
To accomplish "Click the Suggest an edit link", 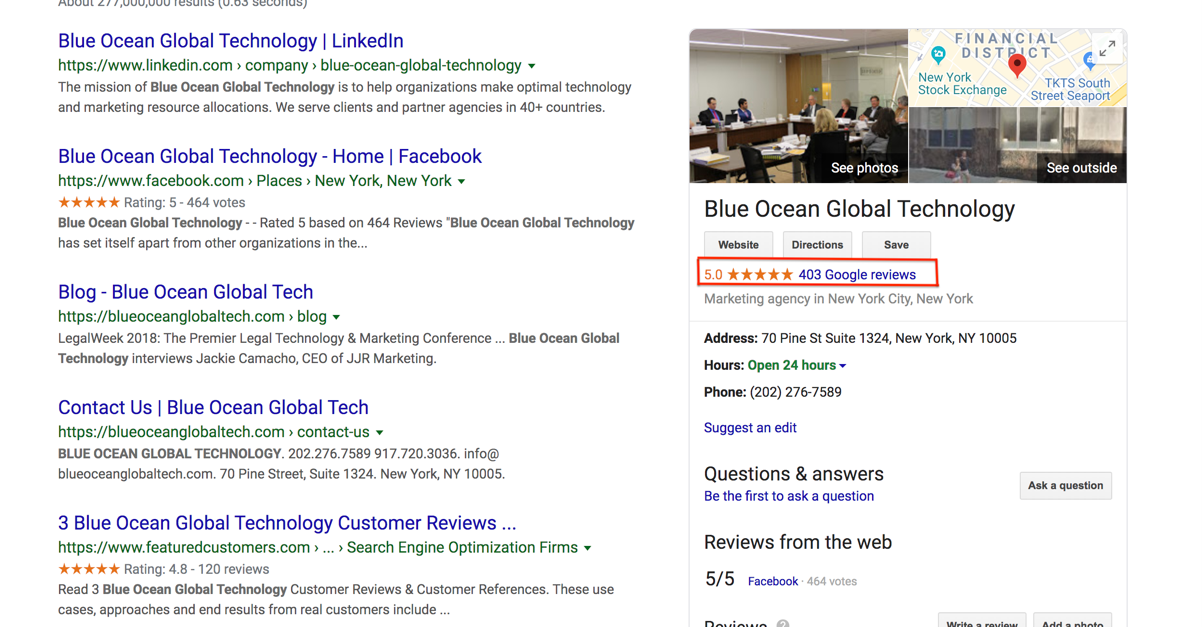I will click(x=750, y=428).
